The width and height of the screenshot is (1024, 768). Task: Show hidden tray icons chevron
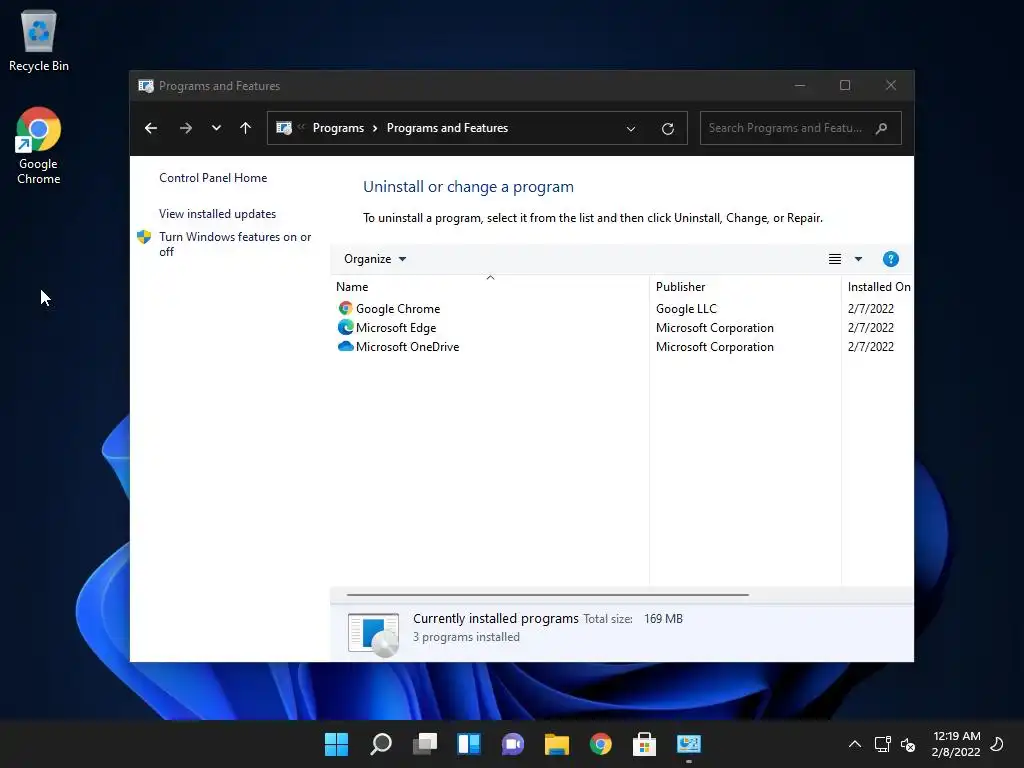854,744
